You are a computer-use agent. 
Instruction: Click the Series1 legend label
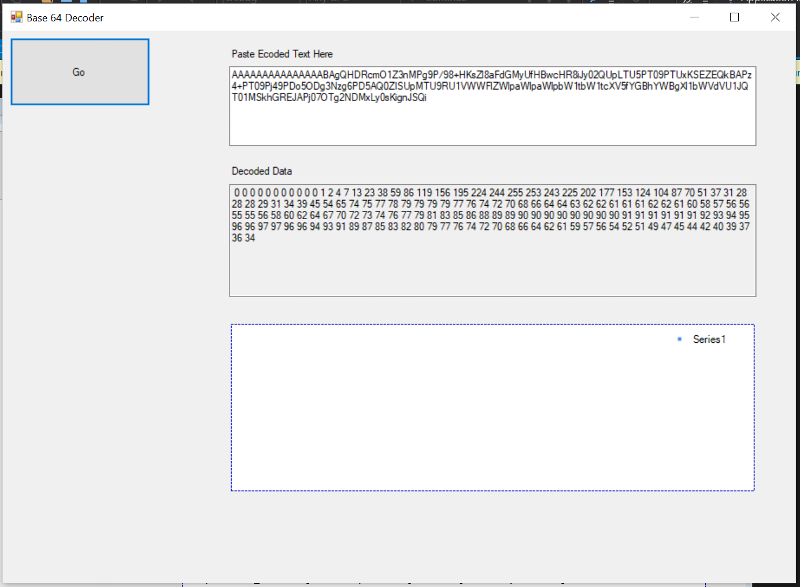point(709,340)
